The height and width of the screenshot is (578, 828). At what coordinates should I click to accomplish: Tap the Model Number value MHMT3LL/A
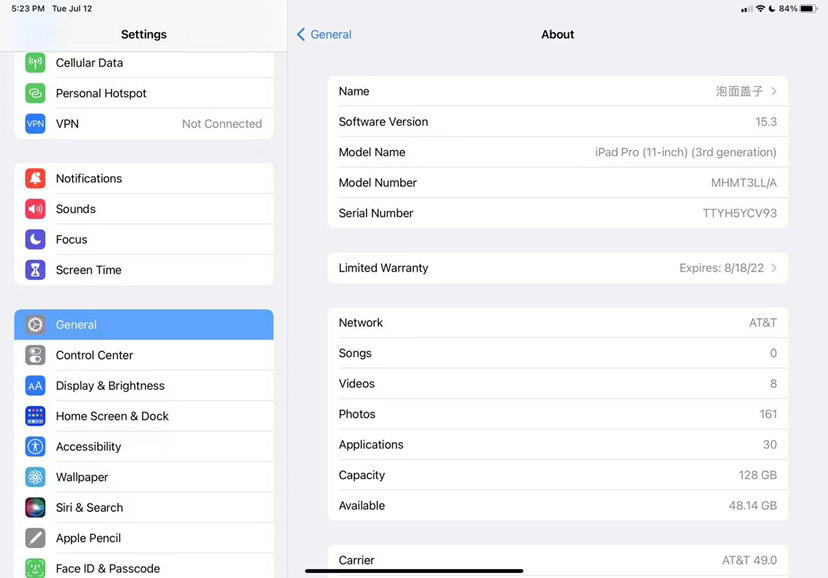(x=744, y=183)
